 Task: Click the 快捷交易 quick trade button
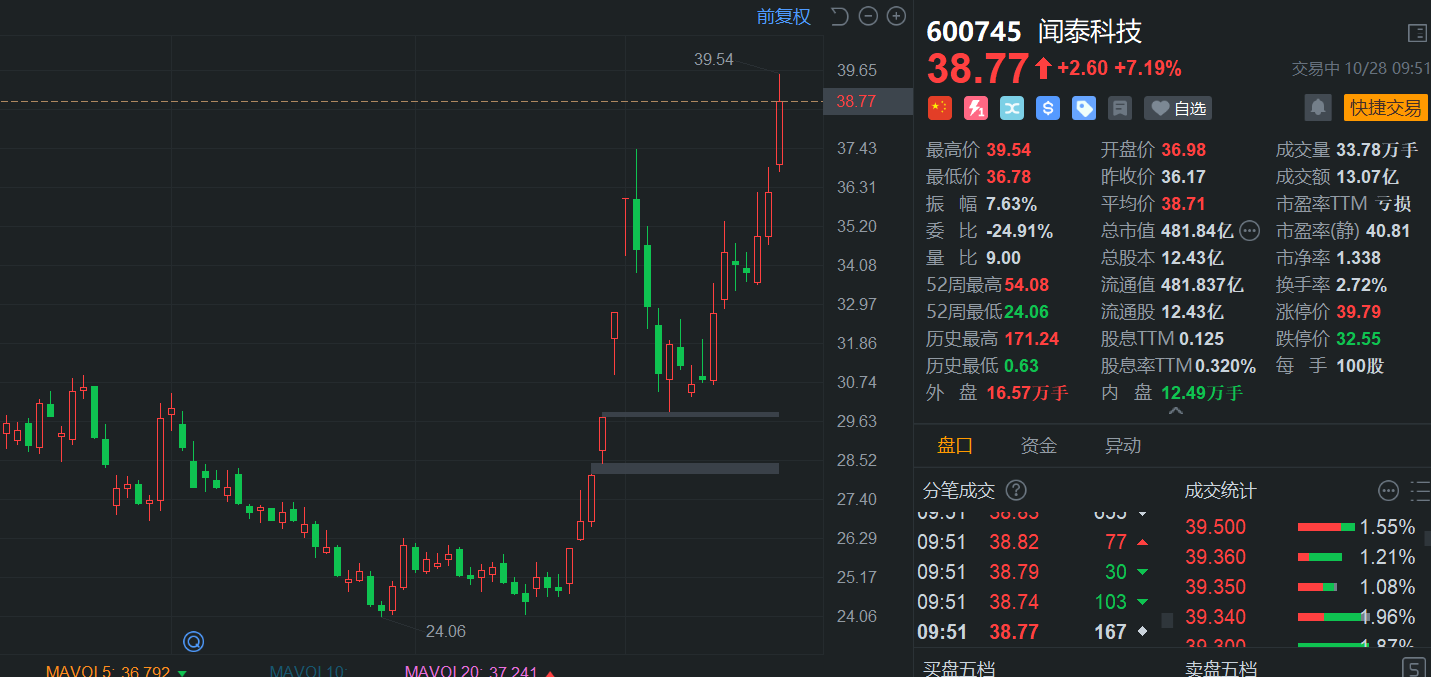[1385, 108]
